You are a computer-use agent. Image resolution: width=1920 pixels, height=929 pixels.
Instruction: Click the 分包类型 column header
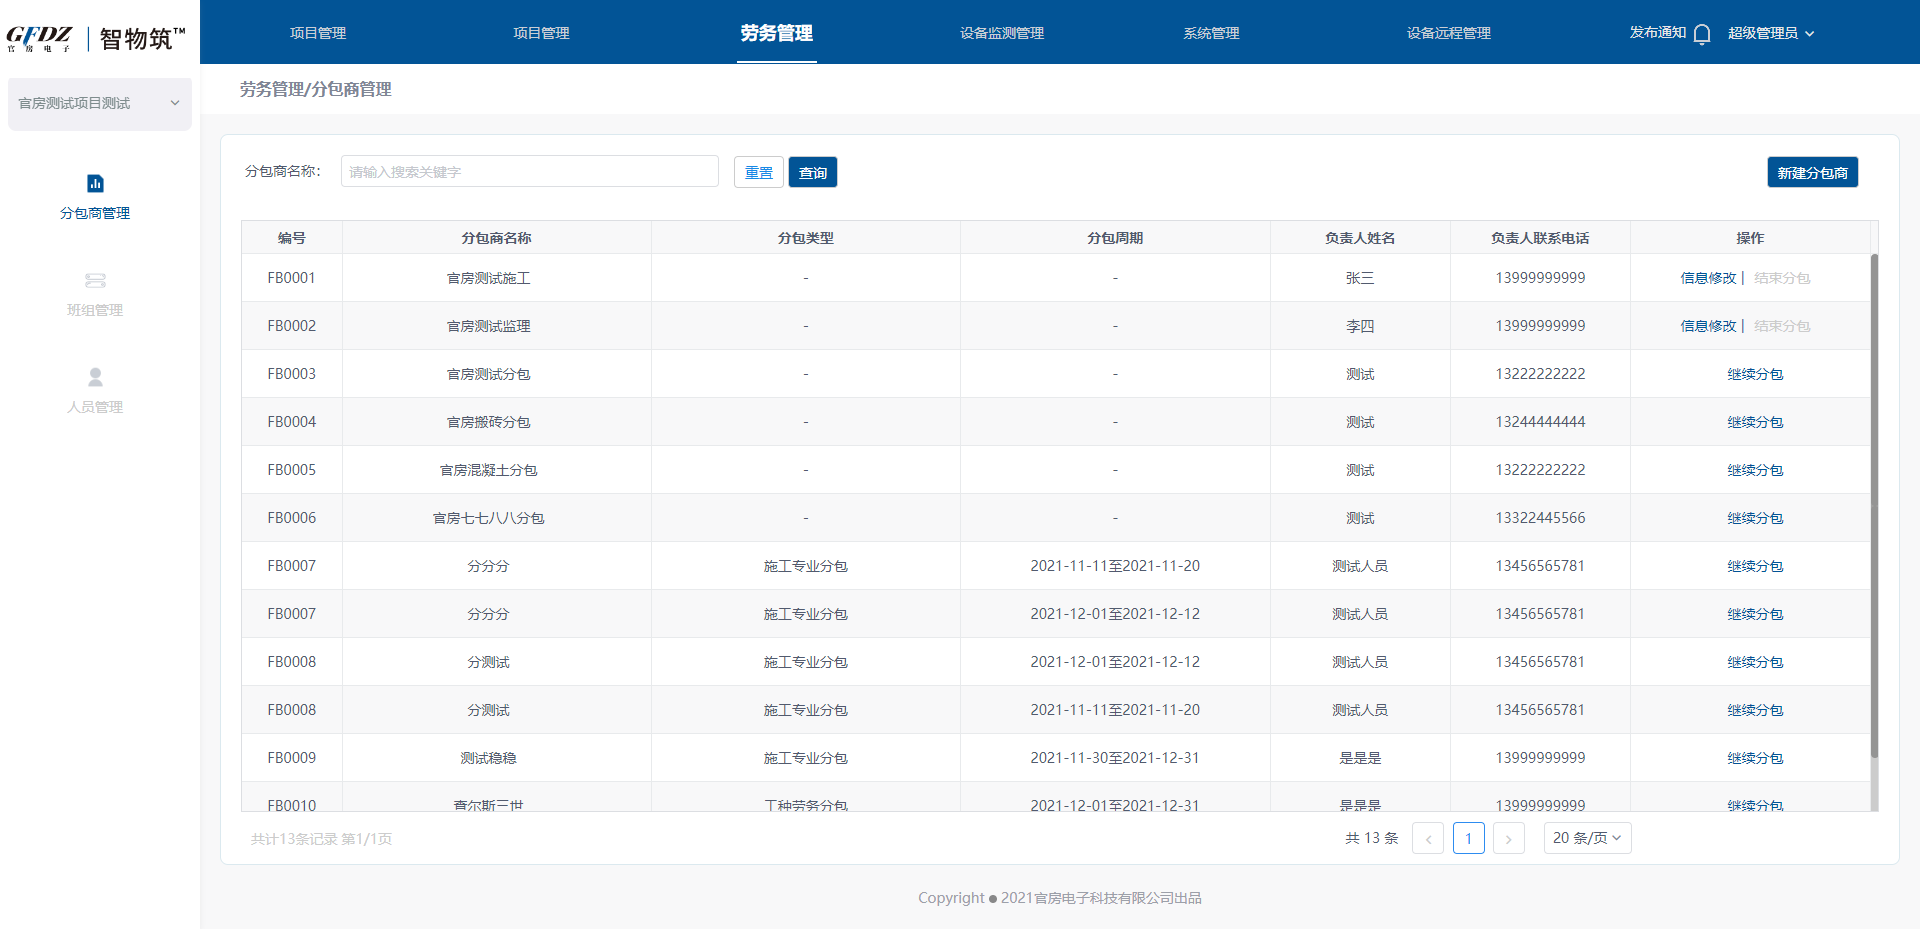point(806,238)
